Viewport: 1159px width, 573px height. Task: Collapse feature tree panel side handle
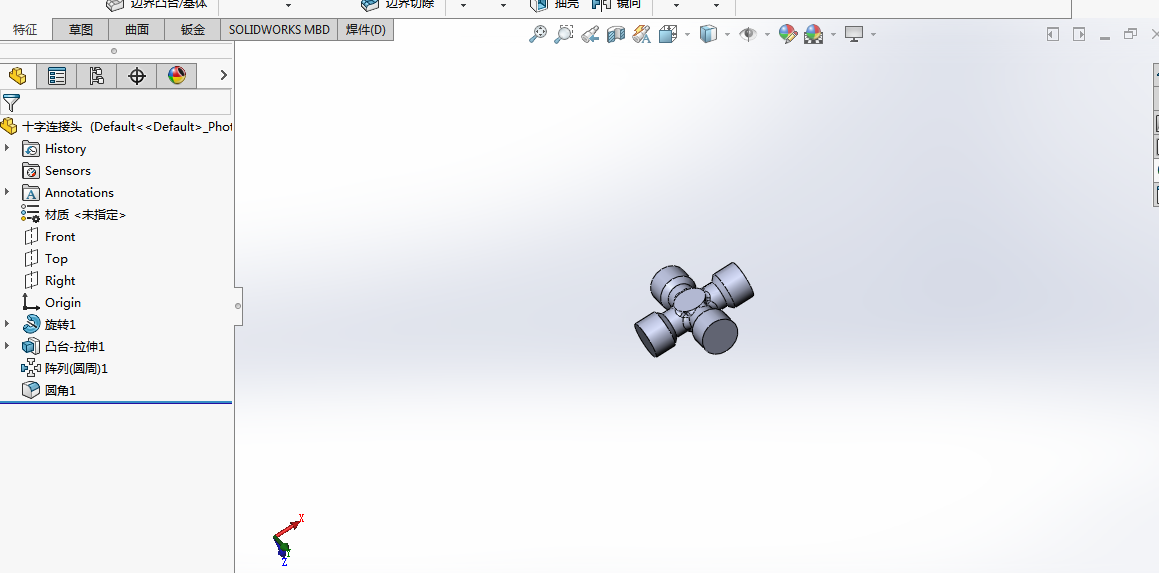click(x=238, y=305)
